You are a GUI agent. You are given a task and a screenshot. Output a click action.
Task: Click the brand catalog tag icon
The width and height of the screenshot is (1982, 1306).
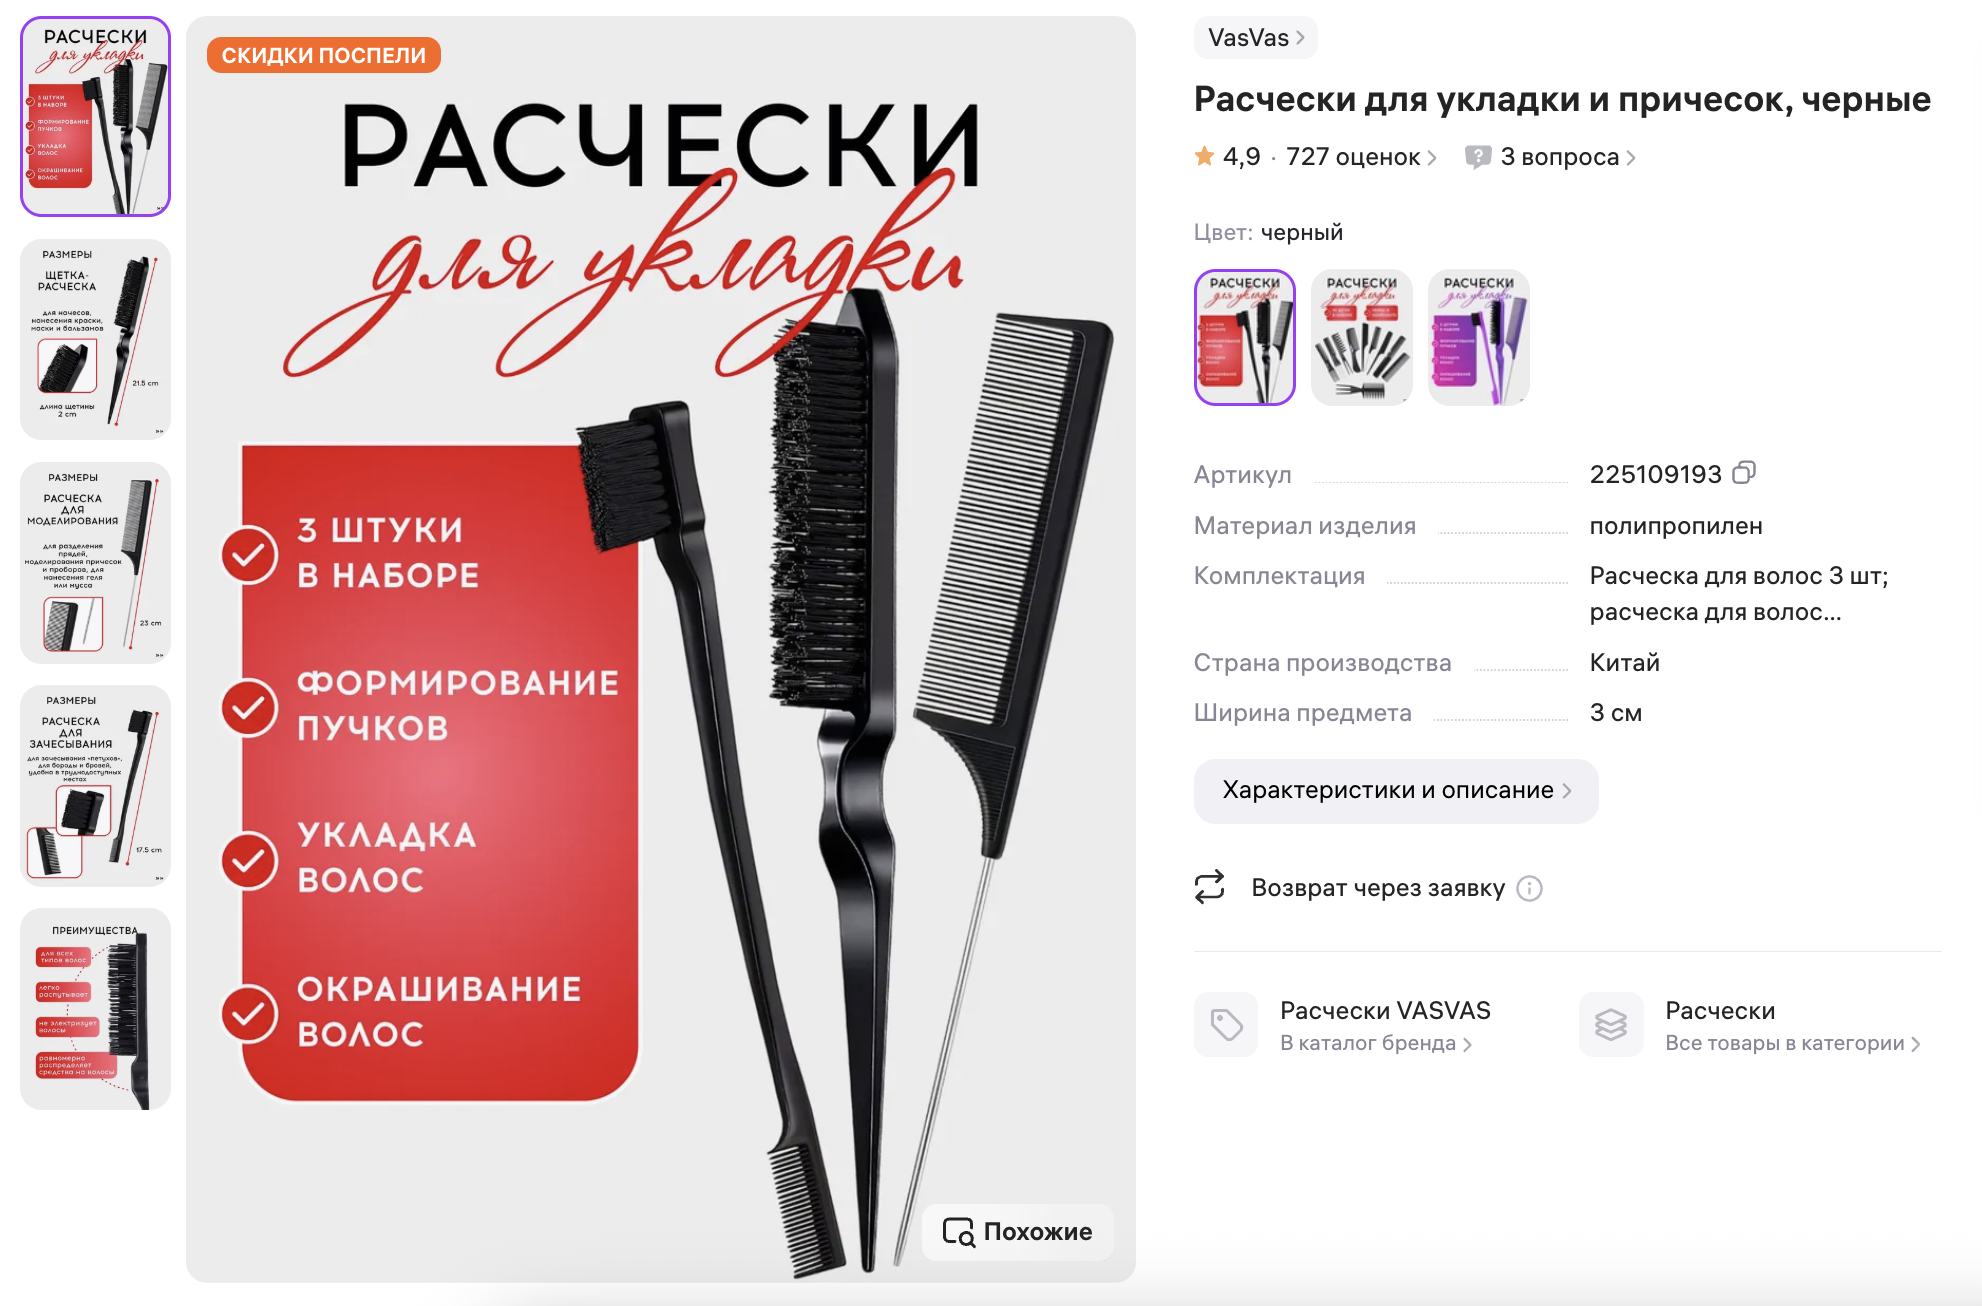(x=1226, y=1024)
